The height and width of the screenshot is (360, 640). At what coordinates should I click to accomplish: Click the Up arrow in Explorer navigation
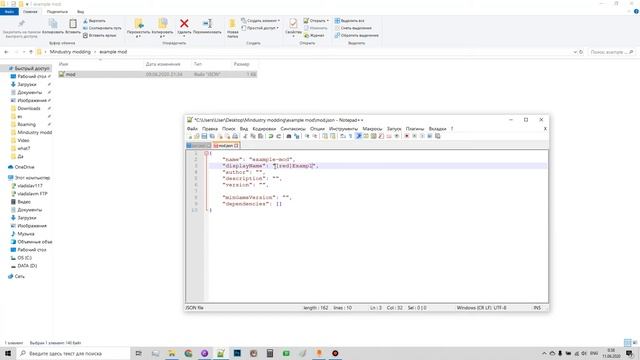click(31, 52)
